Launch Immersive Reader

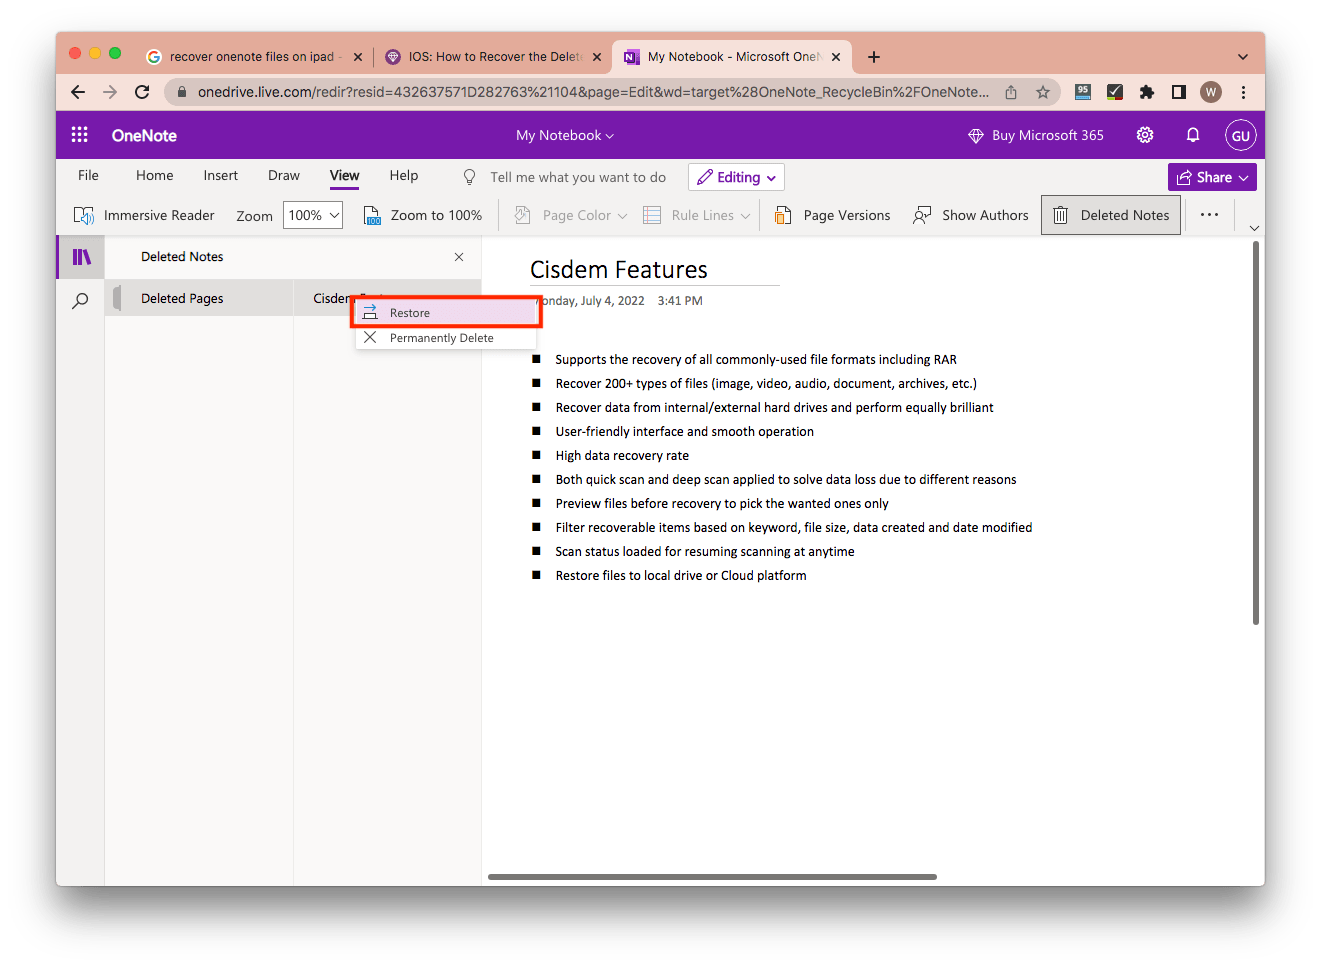145,215
